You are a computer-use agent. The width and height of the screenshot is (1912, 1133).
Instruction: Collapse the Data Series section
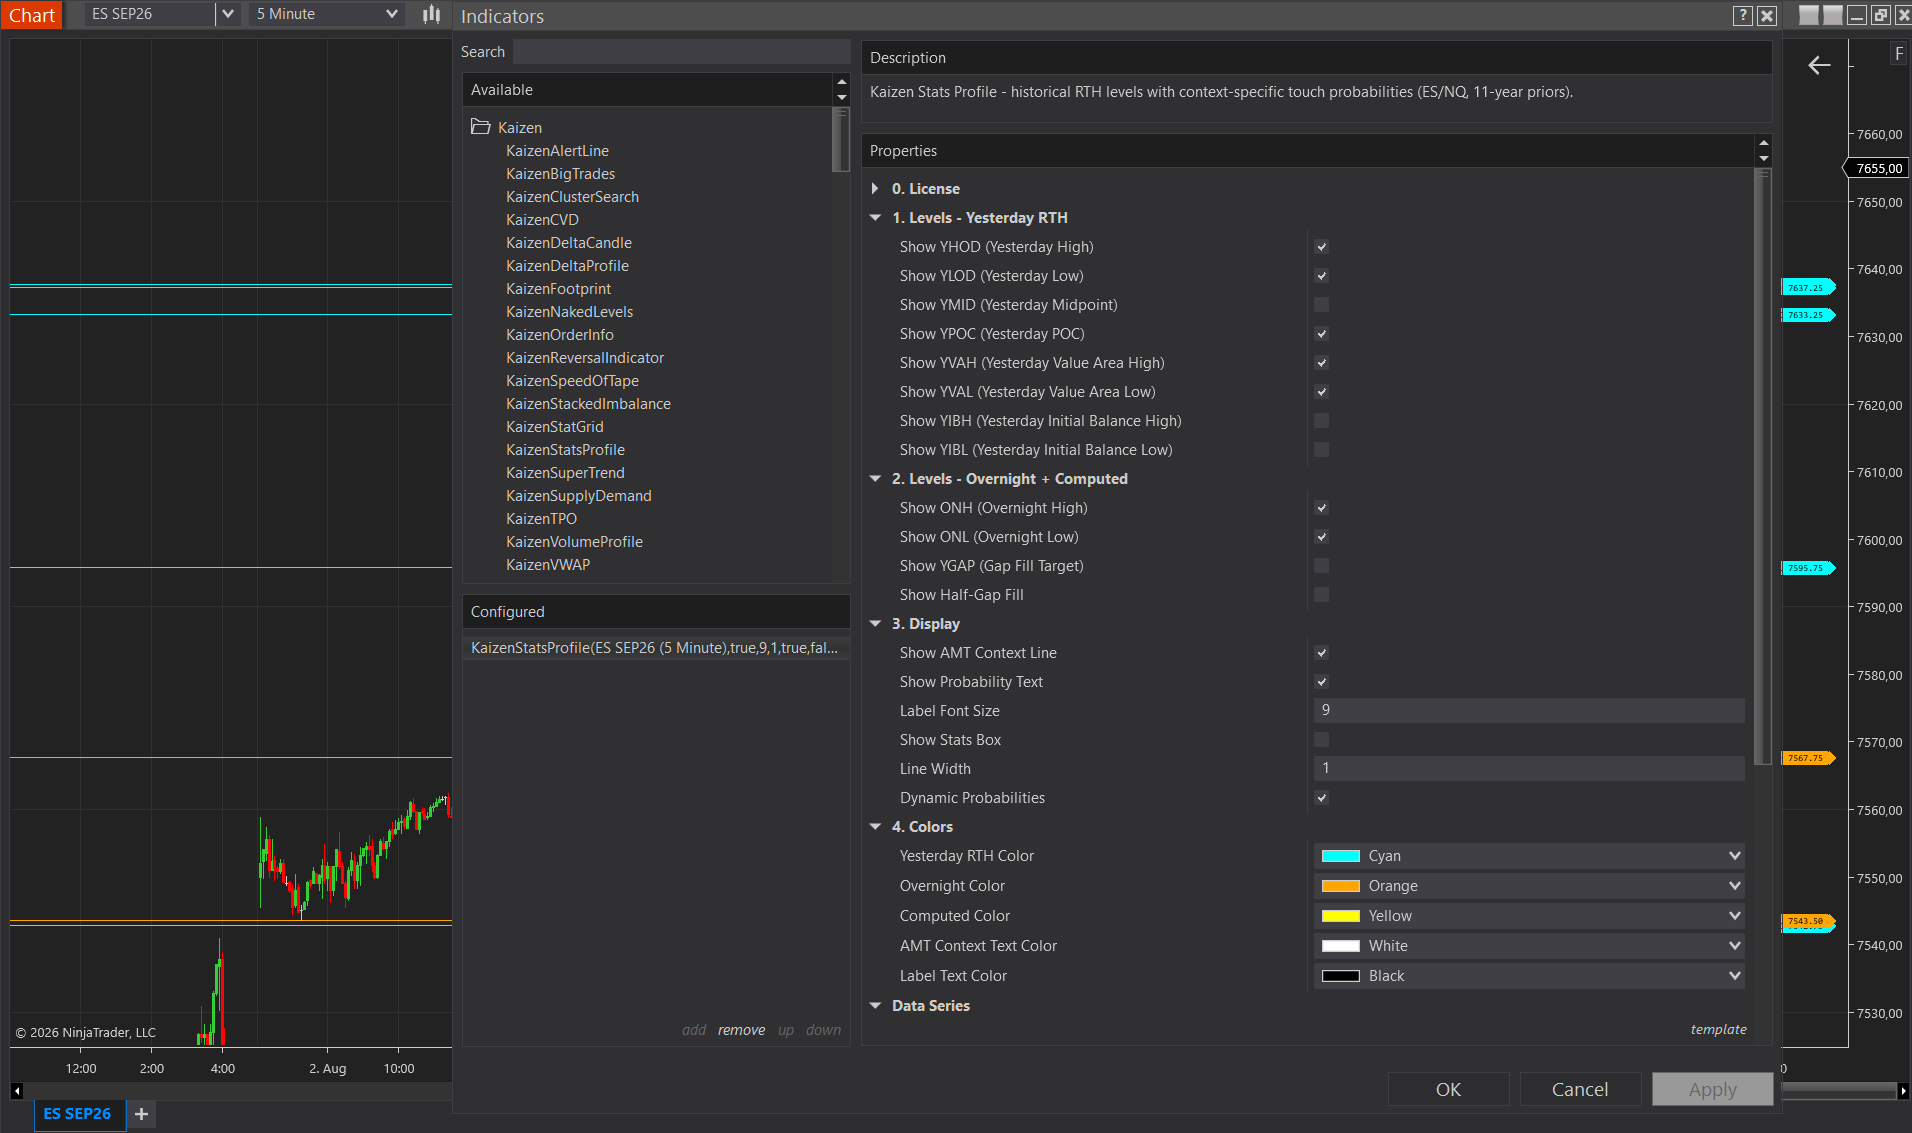(875, 1006)
